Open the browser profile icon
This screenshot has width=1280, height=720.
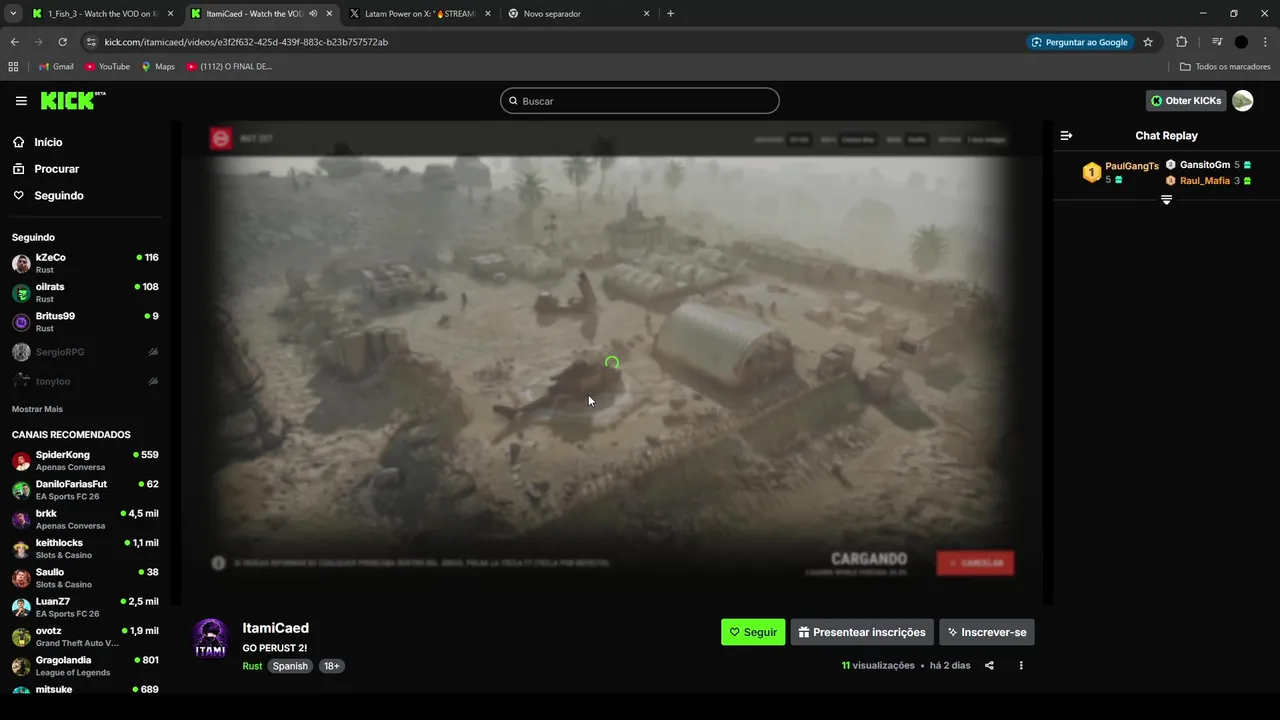pos(1241,42)
